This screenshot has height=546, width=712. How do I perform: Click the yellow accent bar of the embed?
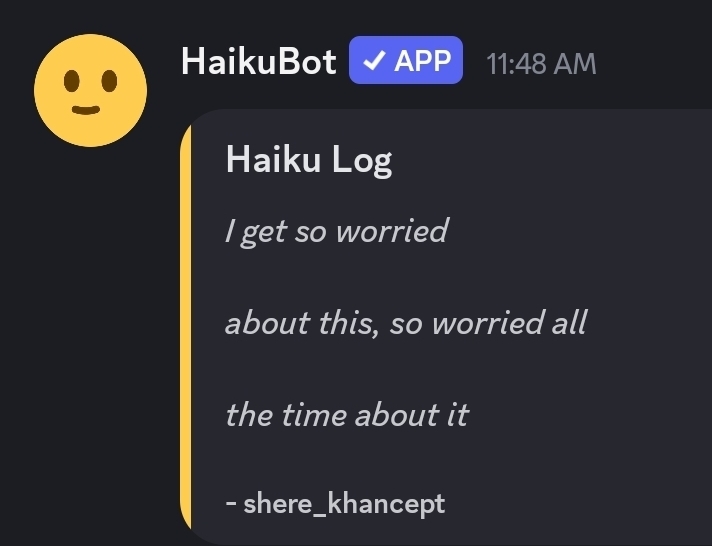pyautogui.click(x=186, y=330)
